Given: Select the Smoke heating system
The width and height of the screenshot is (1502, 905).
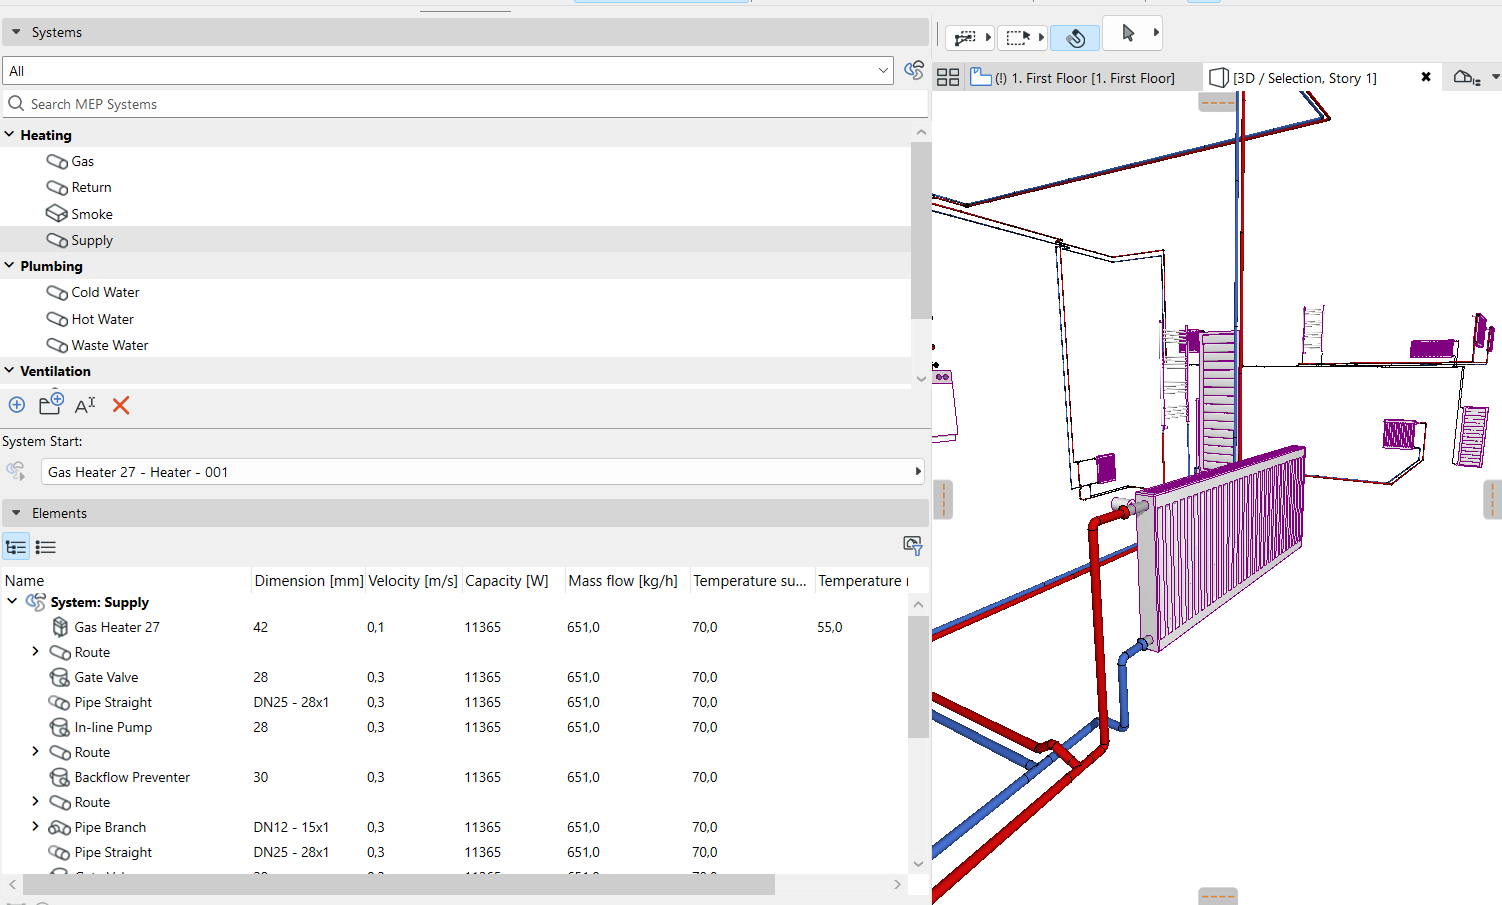Looking at the screenshot, I should (91, 214).
